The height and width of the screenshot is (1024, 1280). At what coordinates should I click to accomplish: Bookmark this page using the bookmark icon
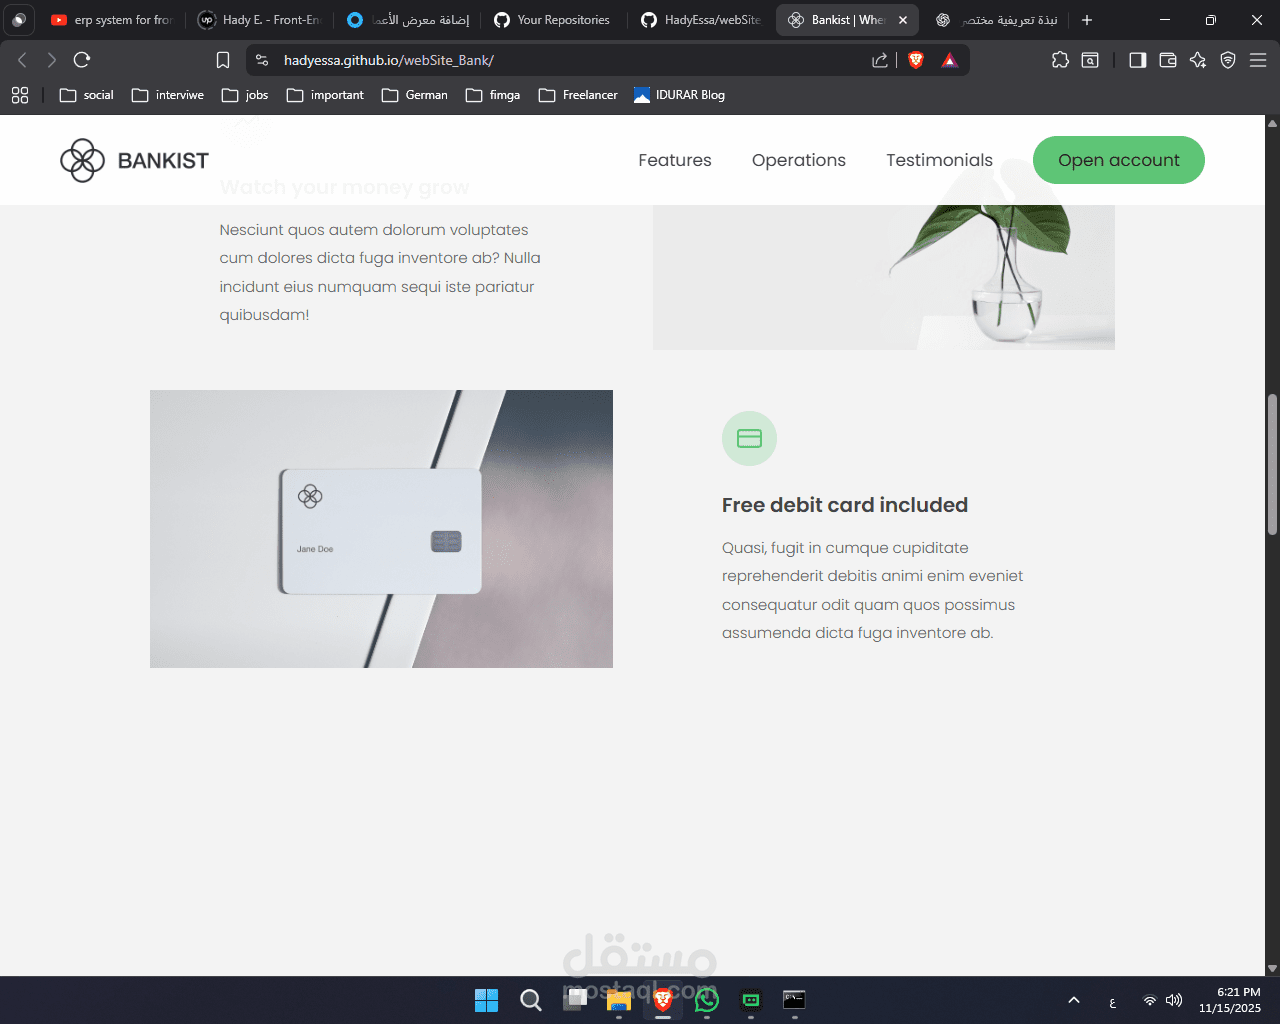[223, 60]
